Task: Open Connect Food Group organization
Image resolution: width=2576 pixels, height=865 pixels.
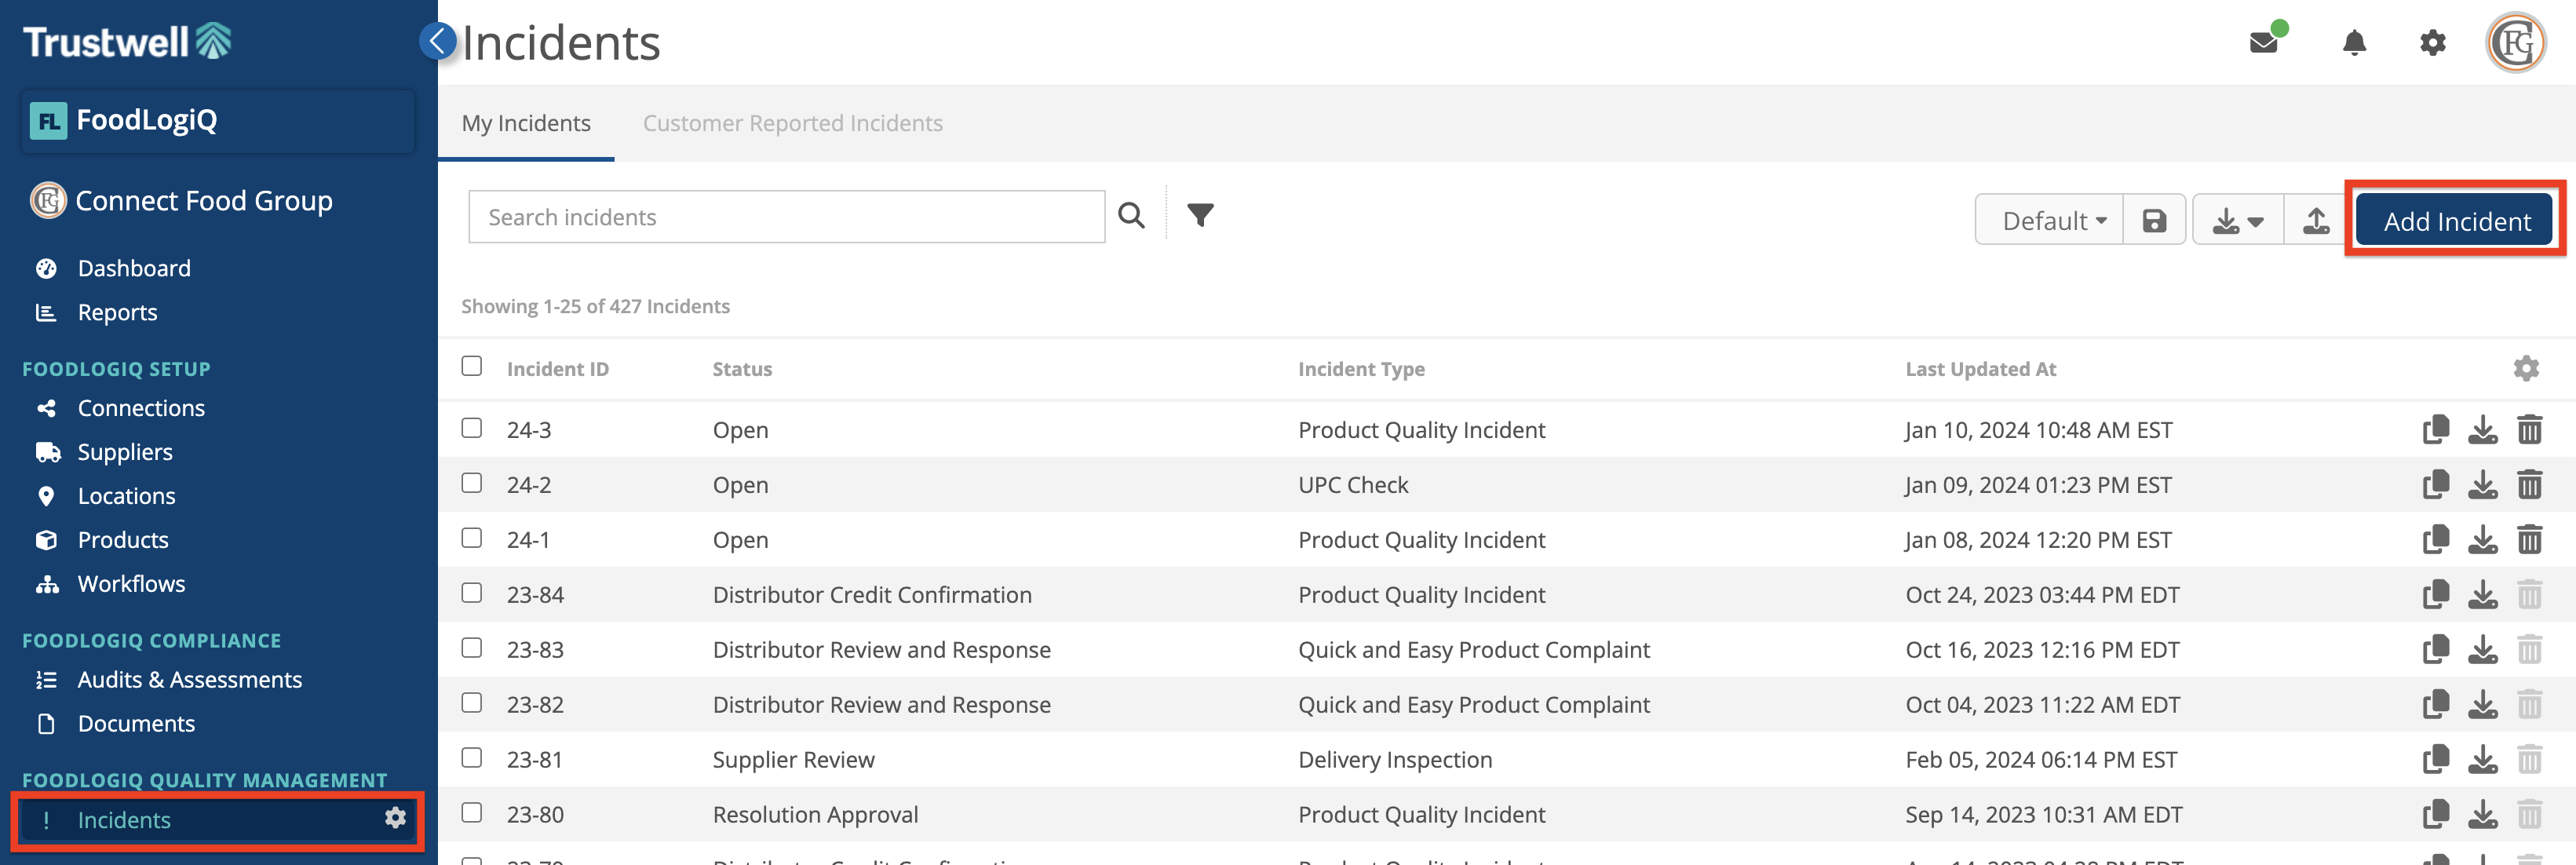Action: click(x=204, y=201)
